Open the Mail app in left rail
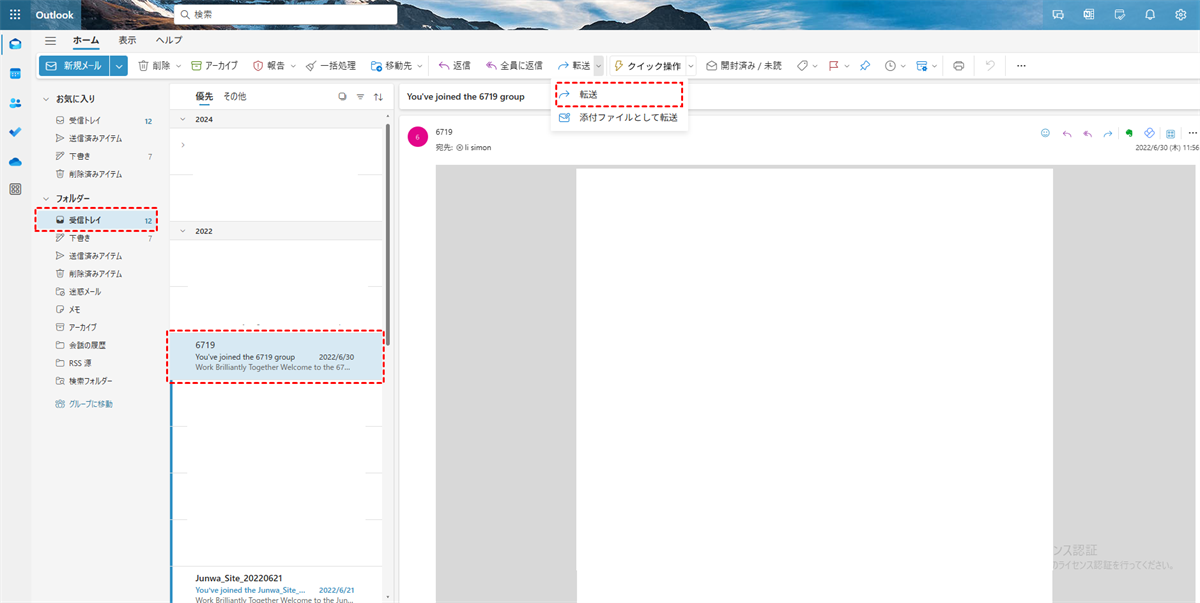The width and height of the screenshot is (1200, 603). (x=15, y=44)
